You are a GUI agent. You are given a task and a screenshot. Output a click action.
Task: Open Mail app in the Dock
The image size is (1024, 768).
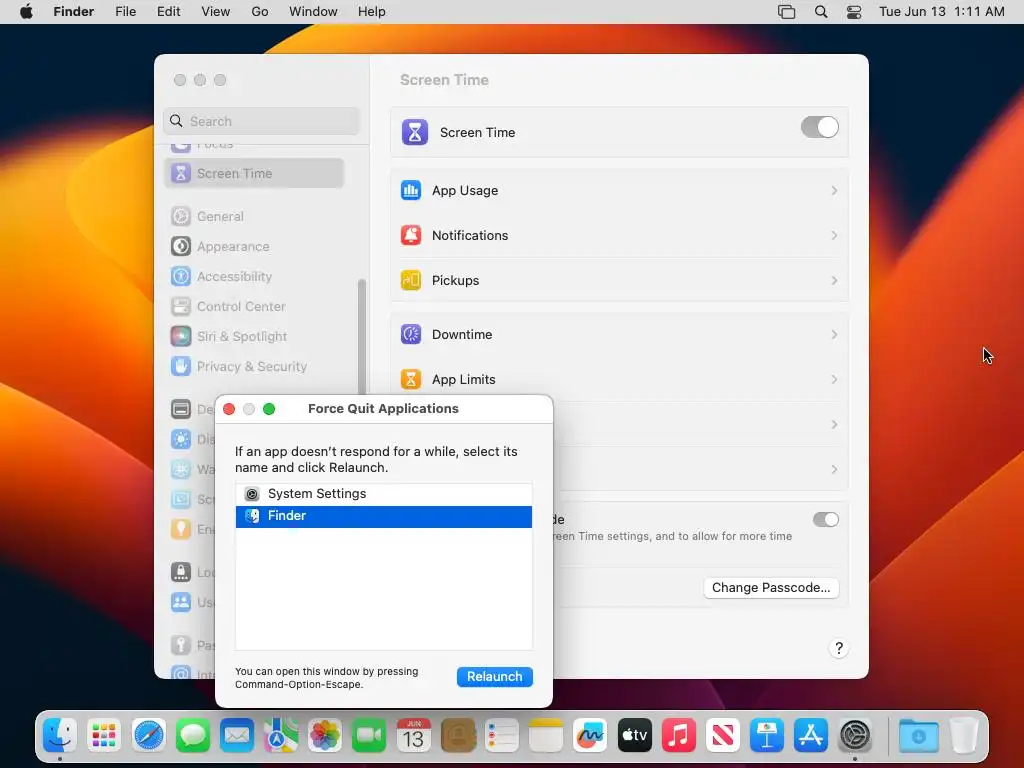tap(236, 736)
